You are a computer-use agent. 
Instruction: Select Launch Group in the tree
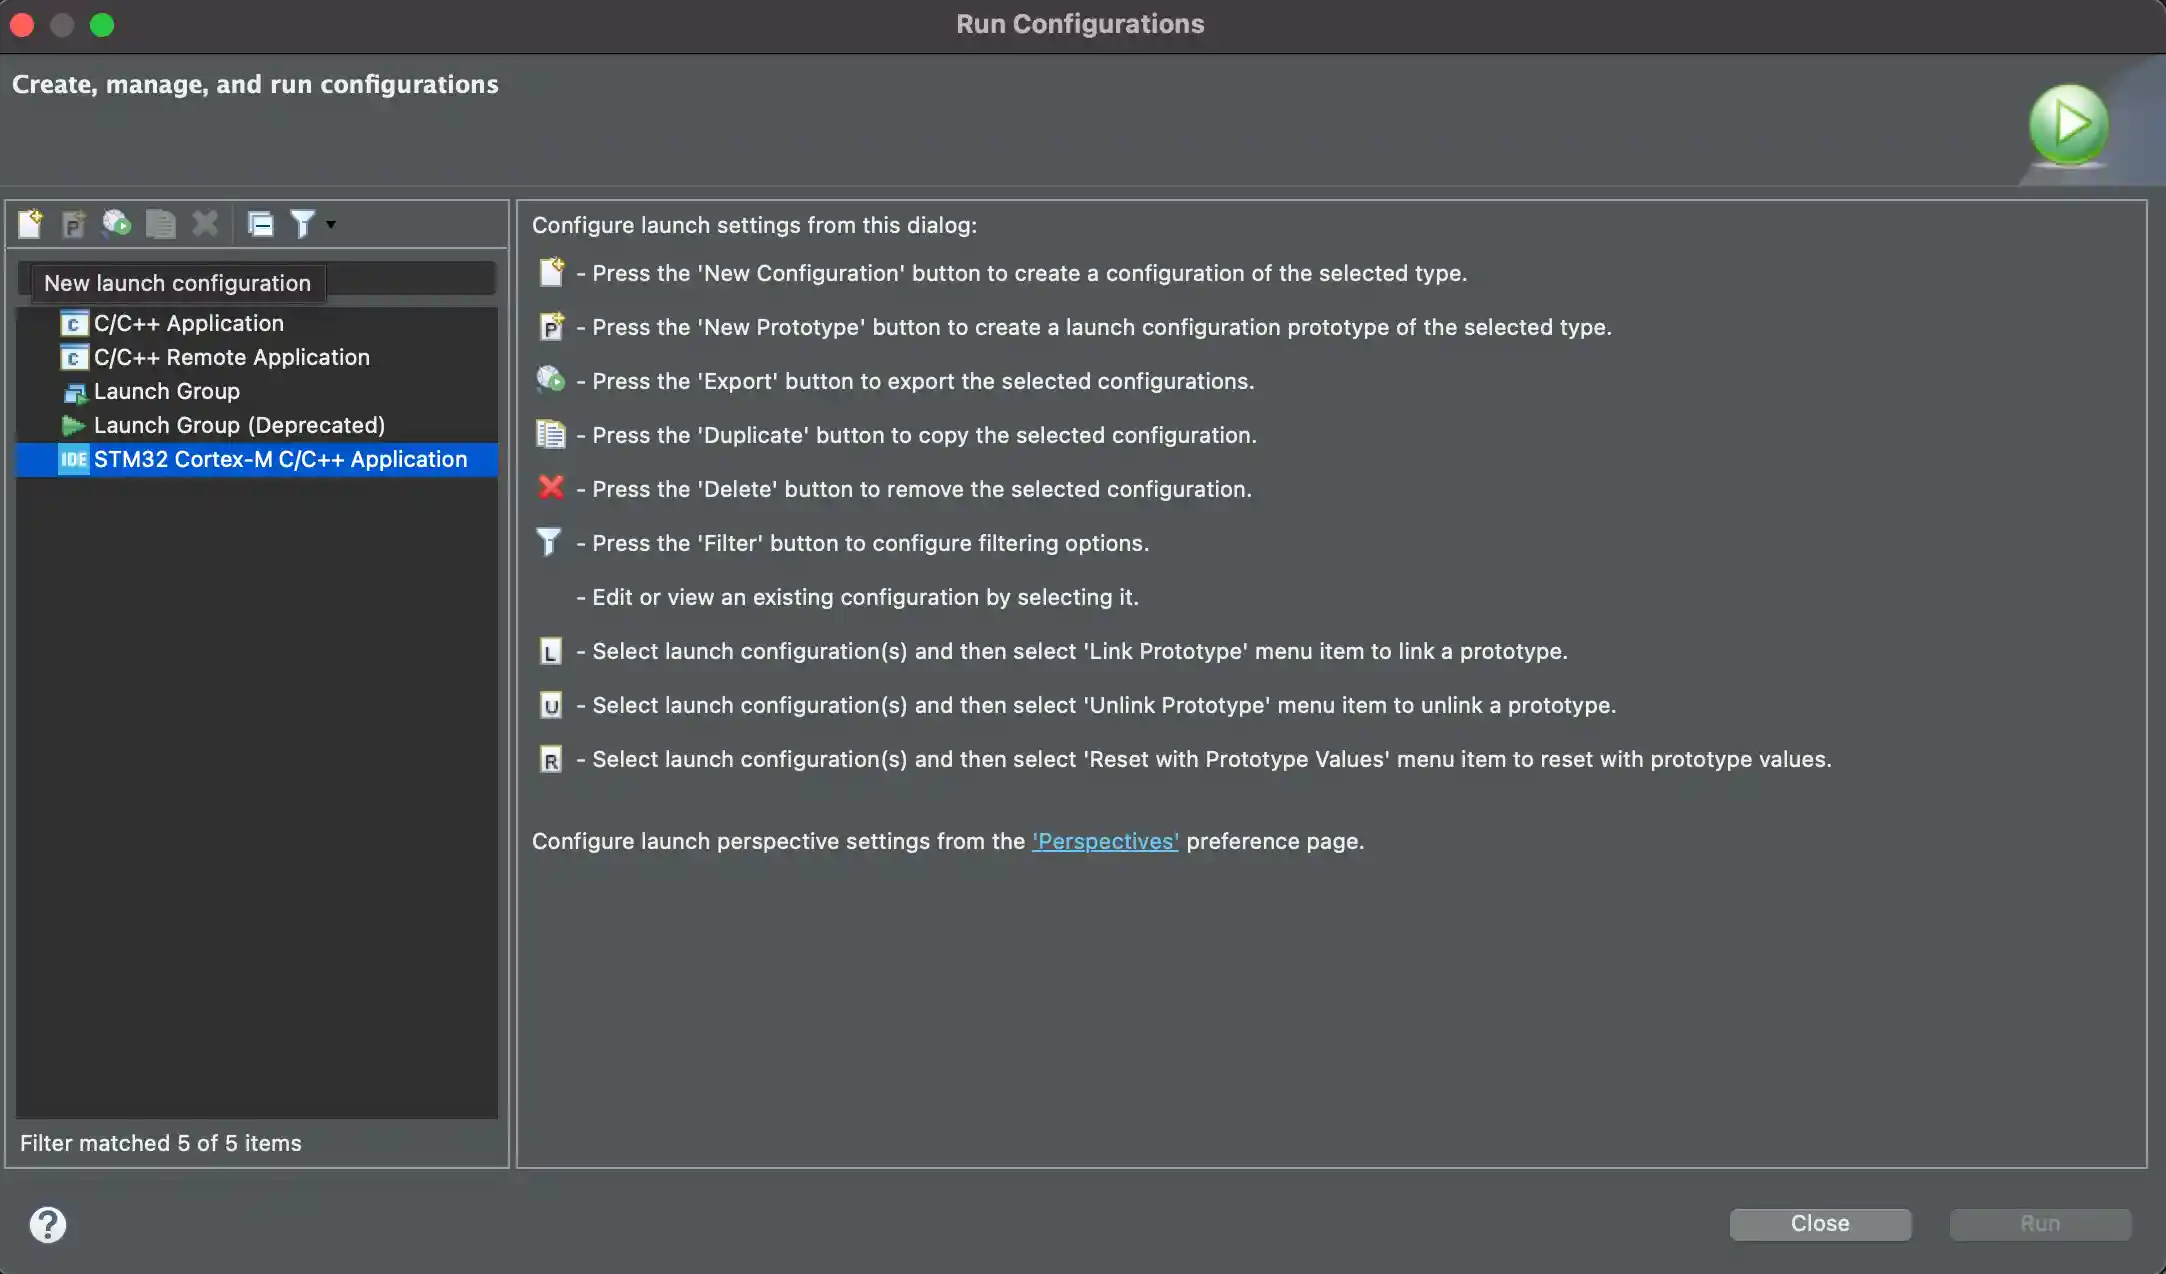tap(166, 391)
